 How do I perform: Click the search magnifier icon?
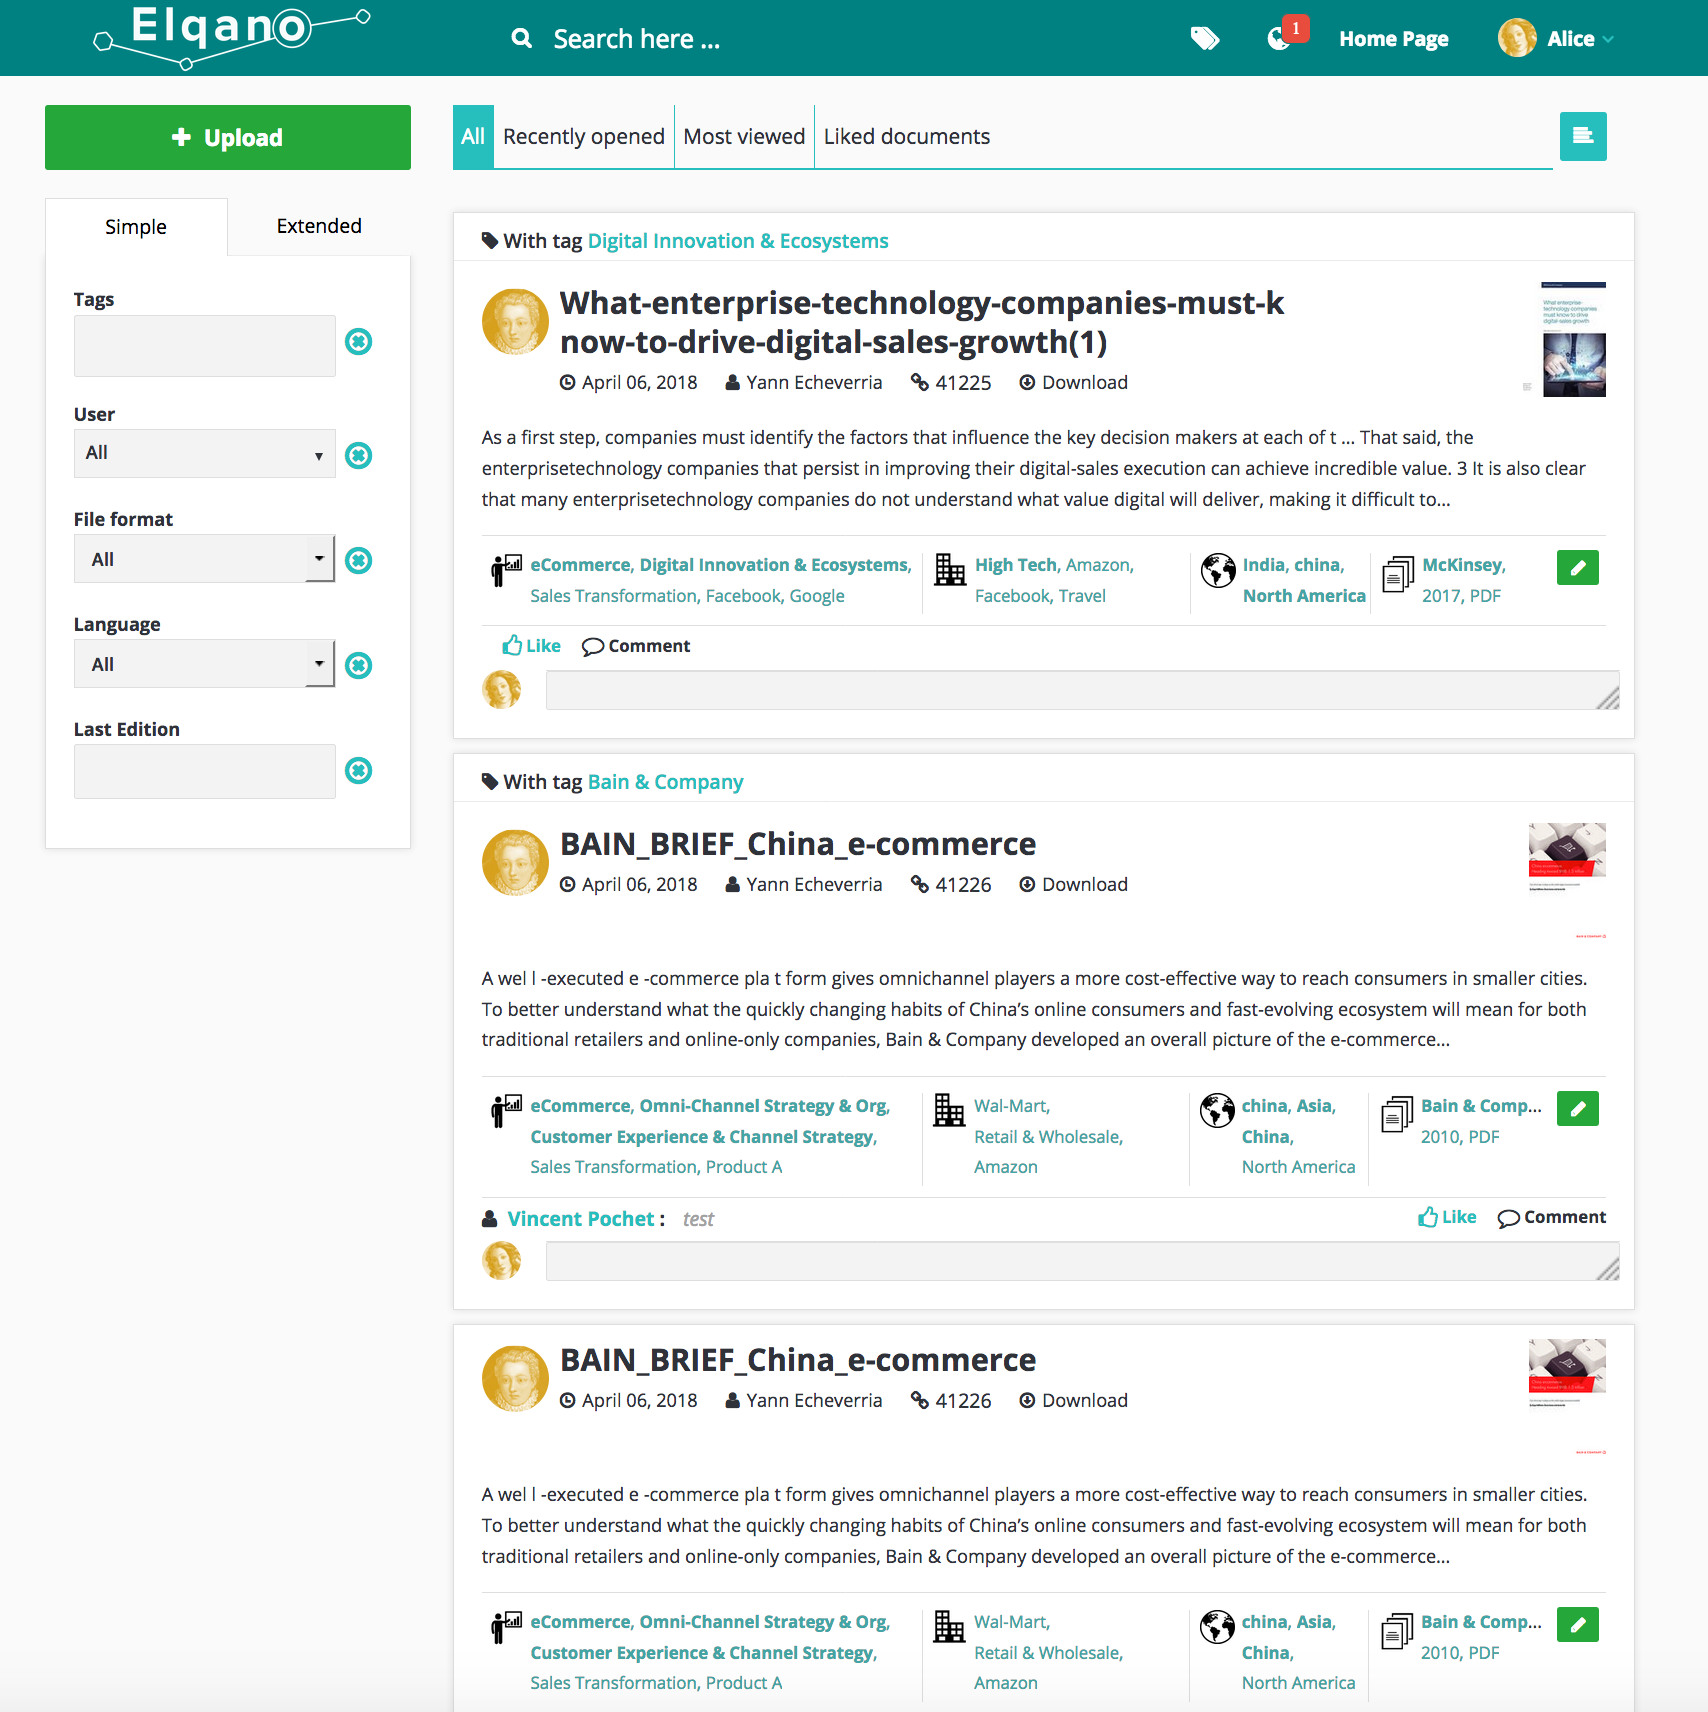click(x=521, y=39)
